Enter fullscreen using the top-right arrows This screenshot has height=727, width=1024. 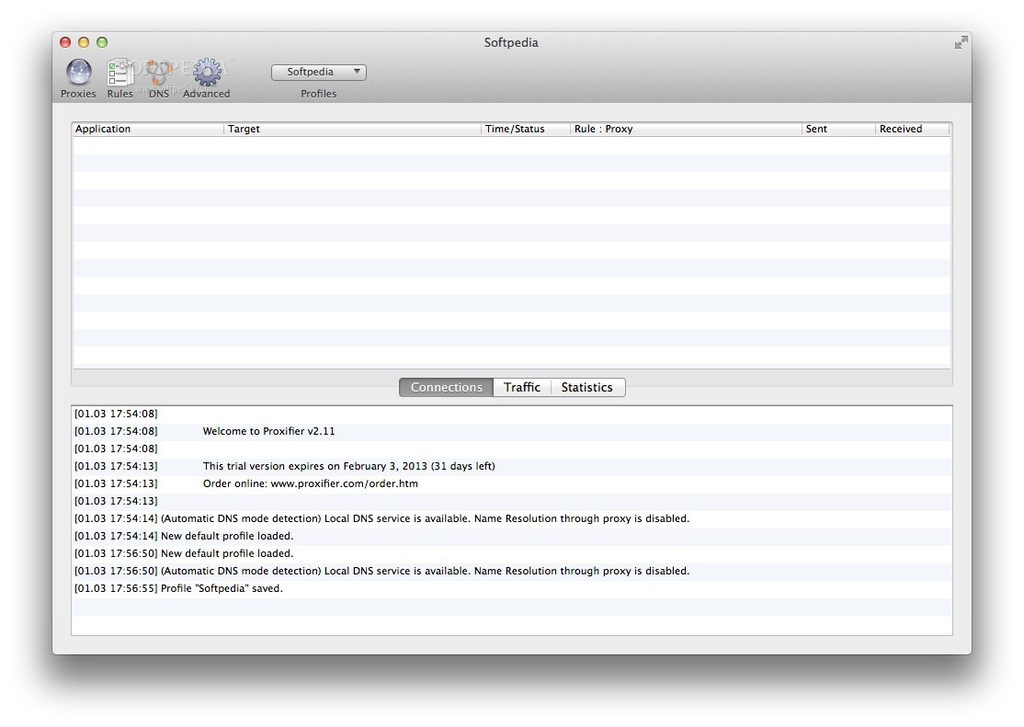coord(960,42)
